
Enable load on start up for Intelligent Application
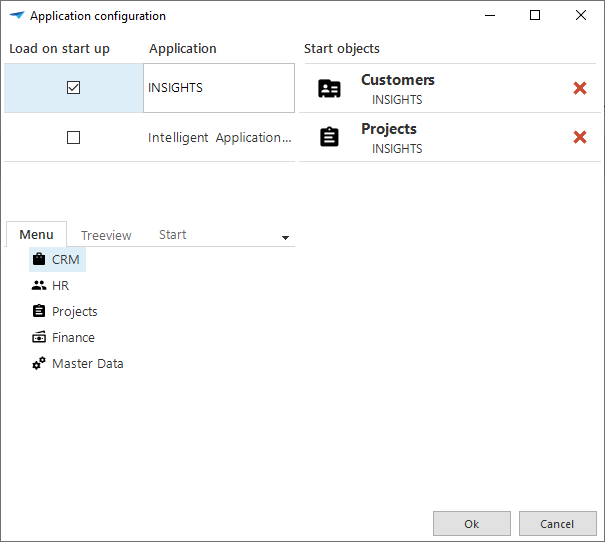[73, 138]
